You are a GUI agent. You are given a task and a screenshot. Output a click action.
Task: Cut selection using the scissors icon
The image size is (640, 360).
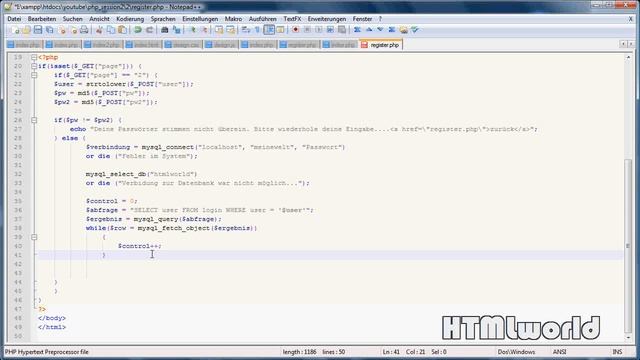99,30
